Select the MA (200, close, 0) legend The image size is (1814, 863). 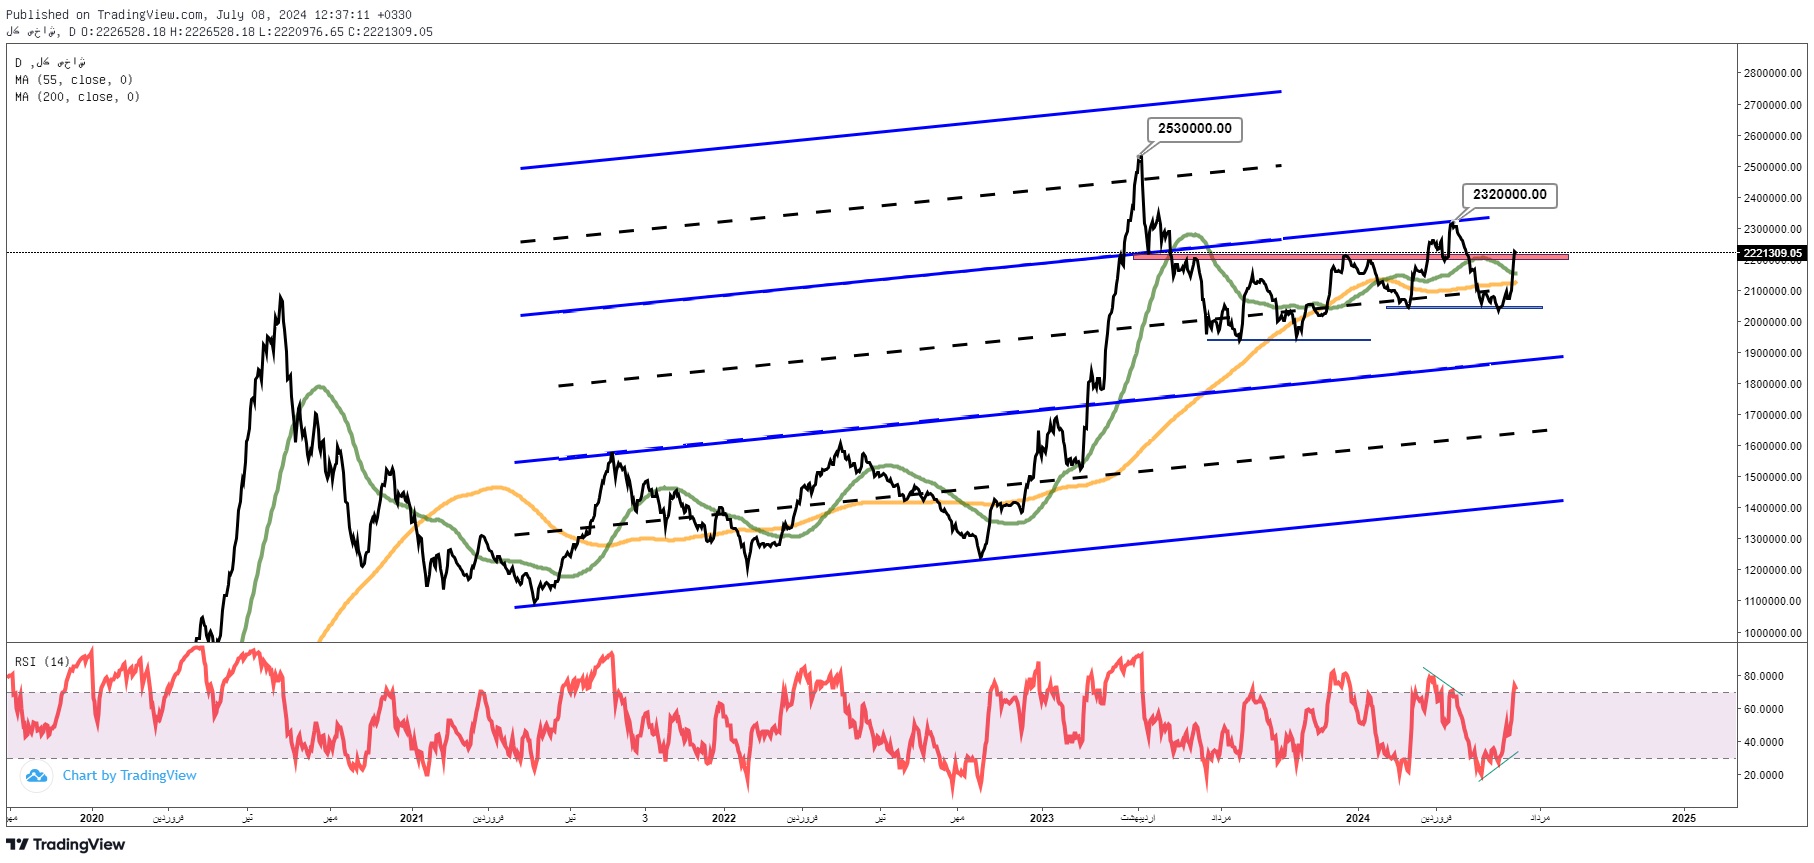click(78, 97)
